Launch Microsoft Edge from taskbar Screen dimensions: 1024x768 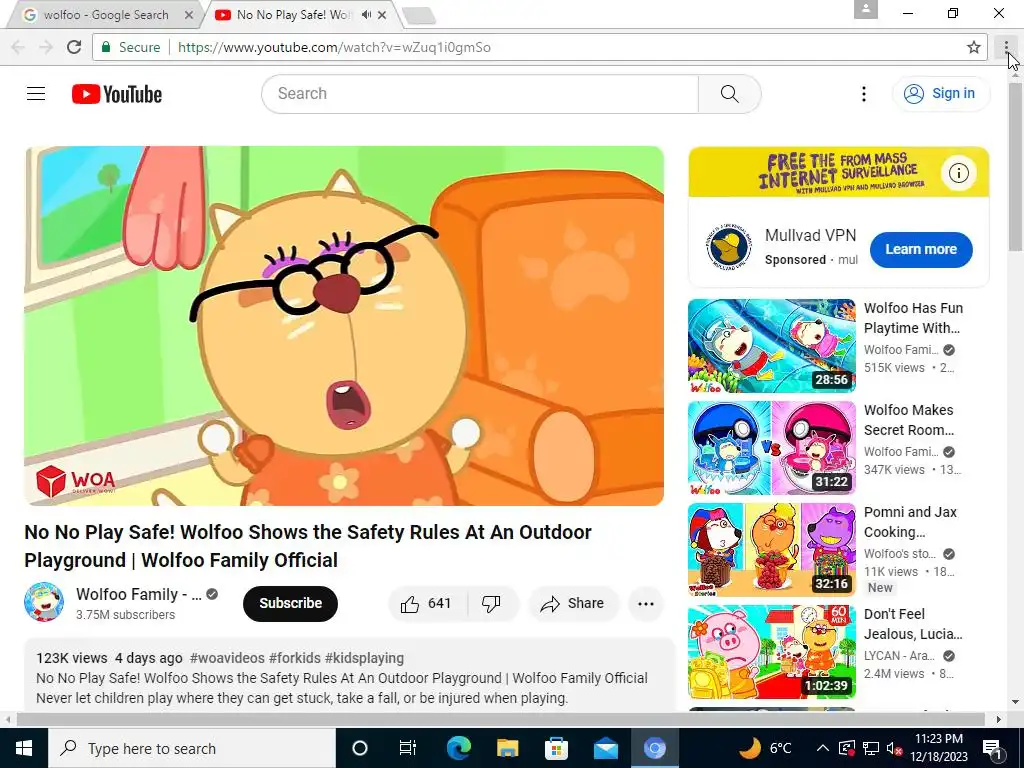coord(458,748)
